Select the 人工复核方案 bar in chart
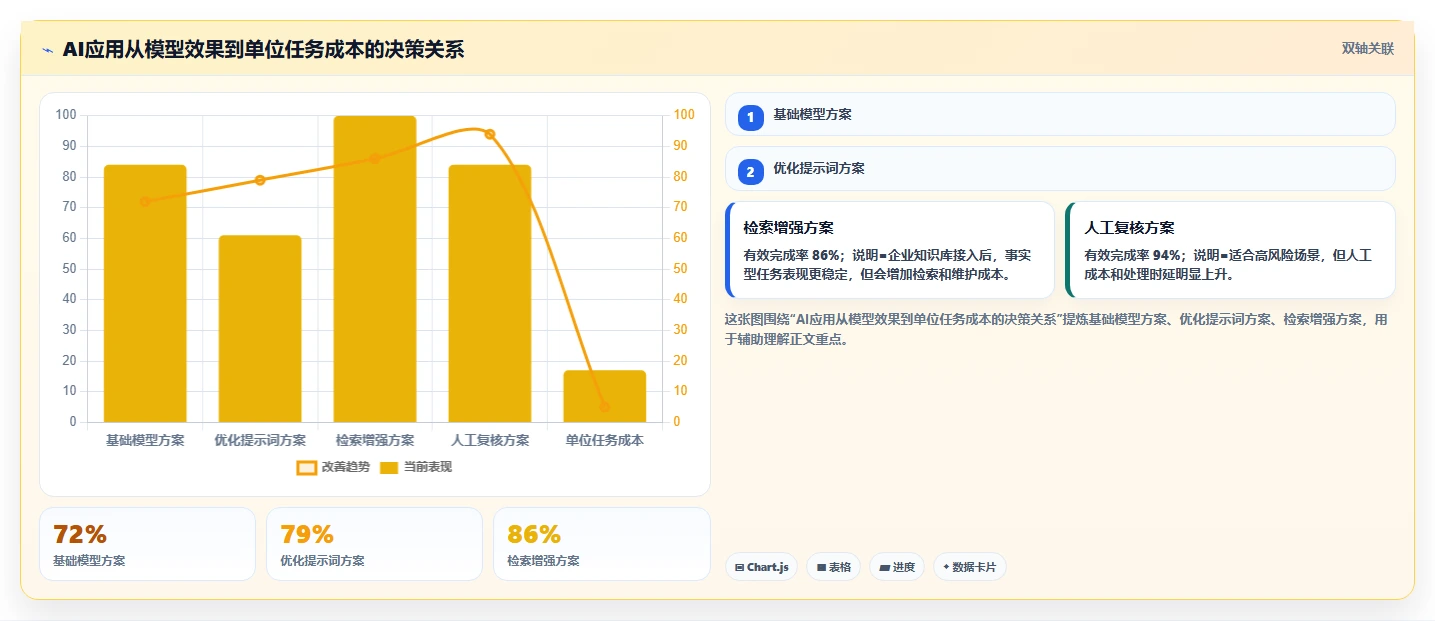 [490, 293]
